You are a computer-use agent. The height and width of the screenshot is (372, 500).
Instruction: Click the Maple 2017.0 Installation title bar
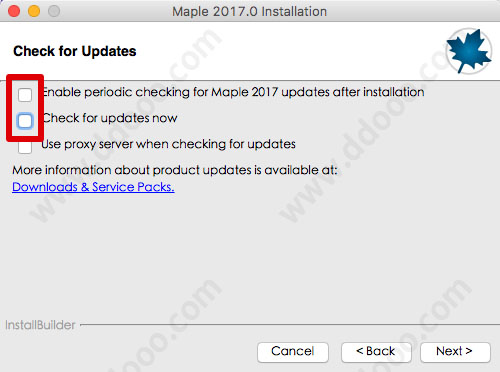(250, 11)
